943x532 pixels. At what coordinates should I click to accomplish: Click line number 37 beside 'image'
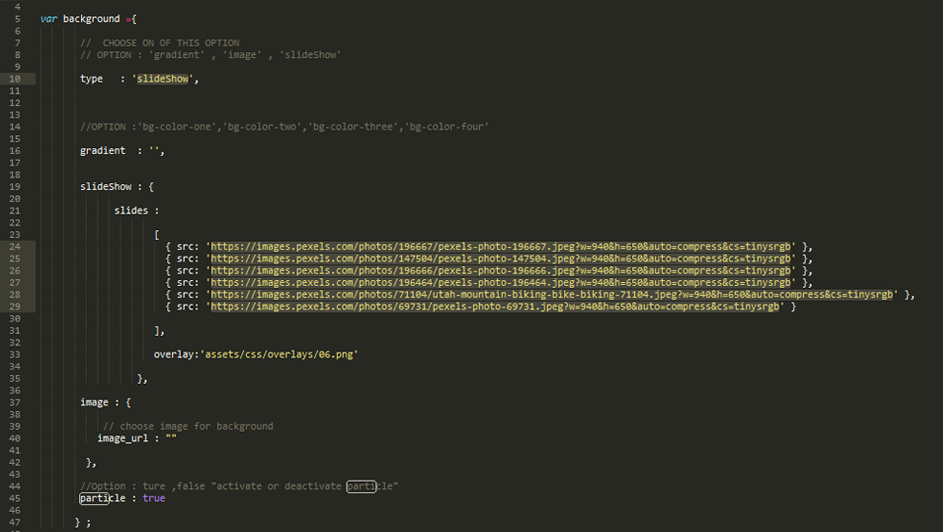click(x=15, y=402)
